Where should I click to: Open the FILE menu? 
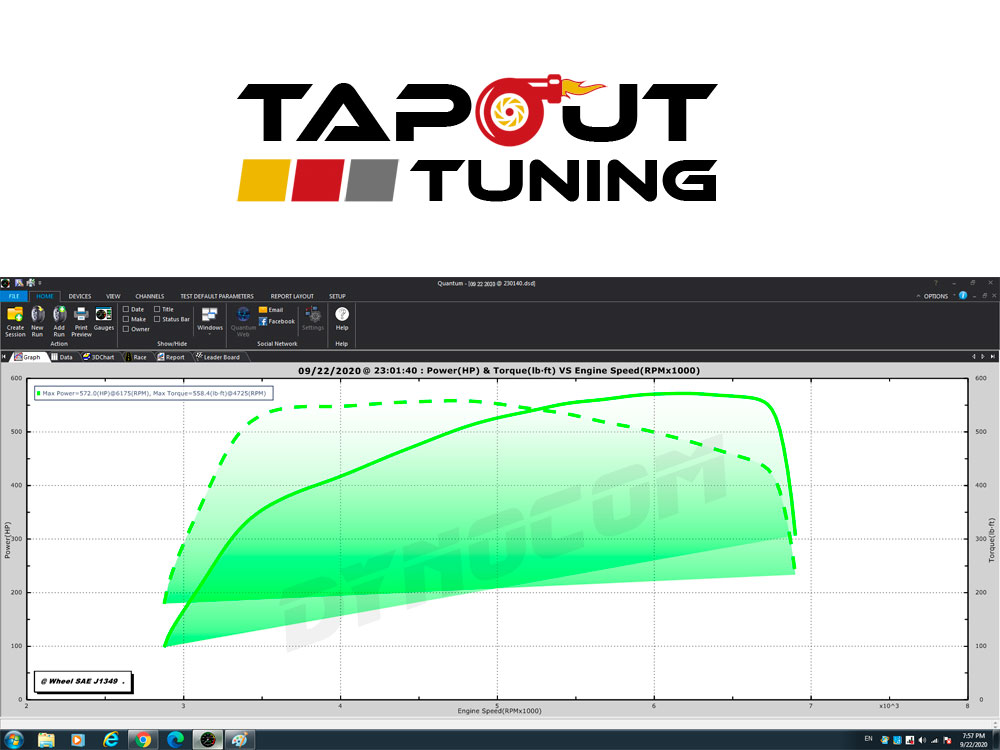[x=14, y=296]
